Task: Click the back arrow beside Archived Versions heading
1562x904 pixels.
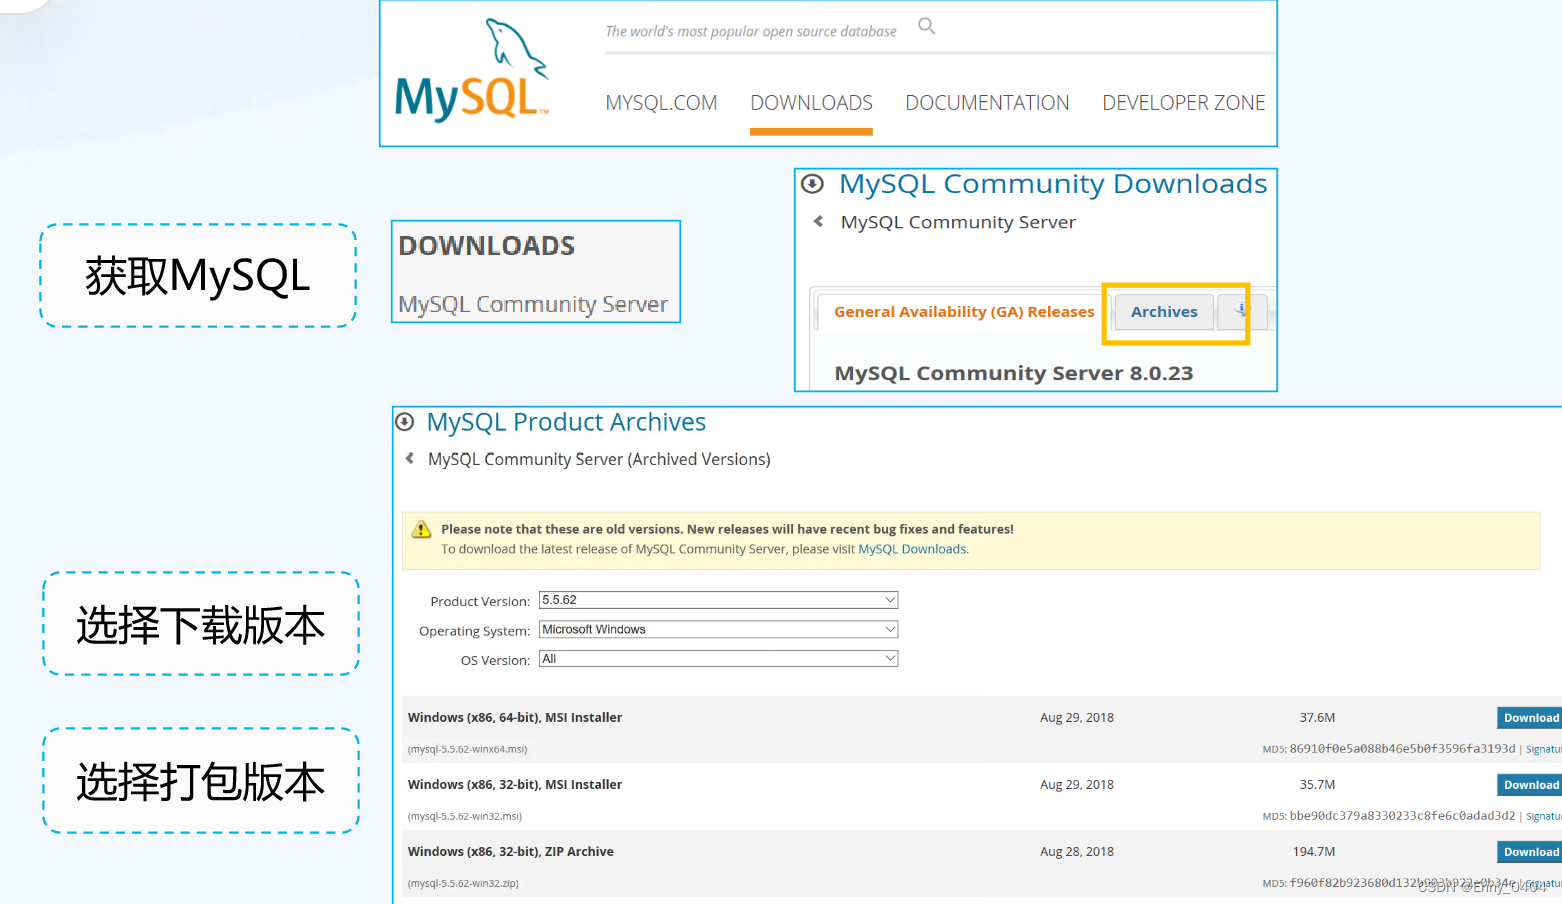Action: click(x=409, y=459)
